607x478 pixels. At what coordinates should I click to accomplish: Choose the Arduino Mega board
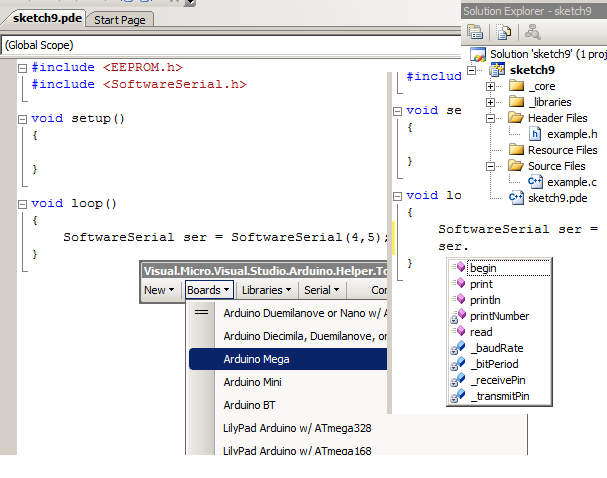(288, 359)
